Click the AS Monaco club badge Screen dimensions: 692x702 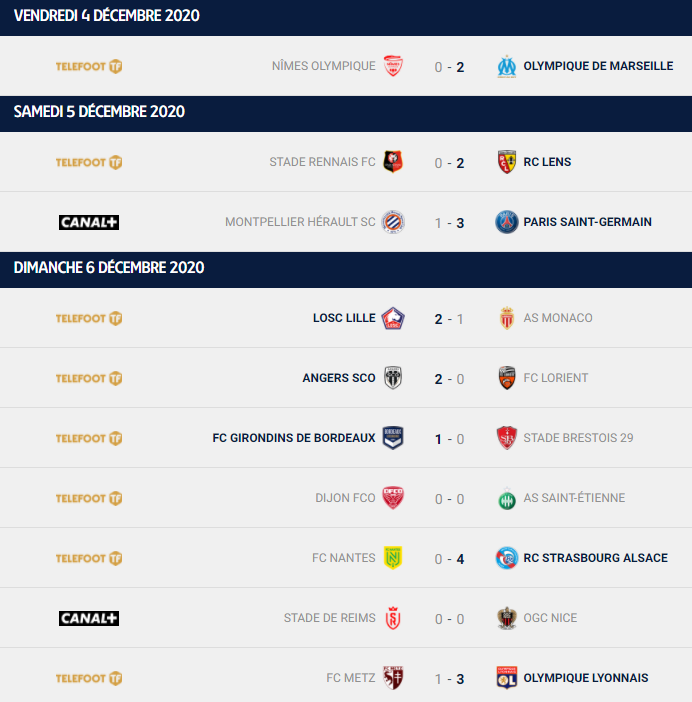(507, 318)
